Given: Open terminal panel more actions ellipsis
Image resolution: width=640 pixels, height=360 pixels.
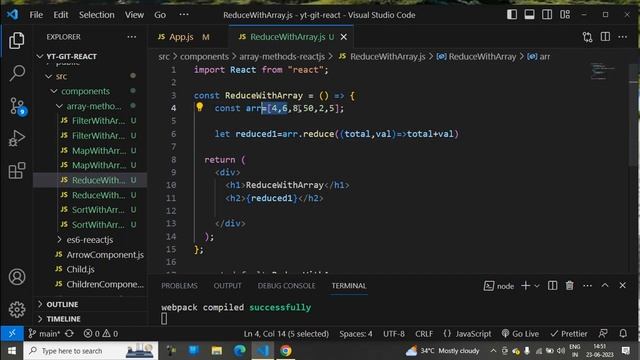Looking at the screenshot, I should (x=587, y=286).
